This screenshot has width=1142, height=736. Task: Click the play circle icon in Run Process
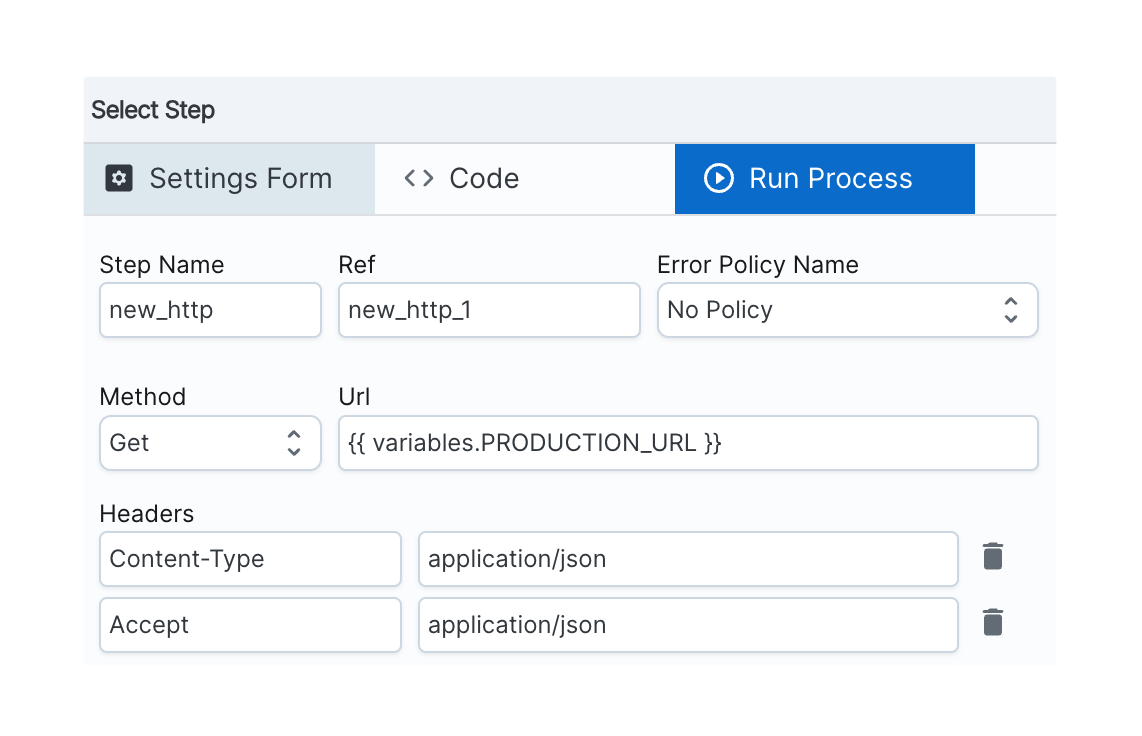(x=719, y=179)
